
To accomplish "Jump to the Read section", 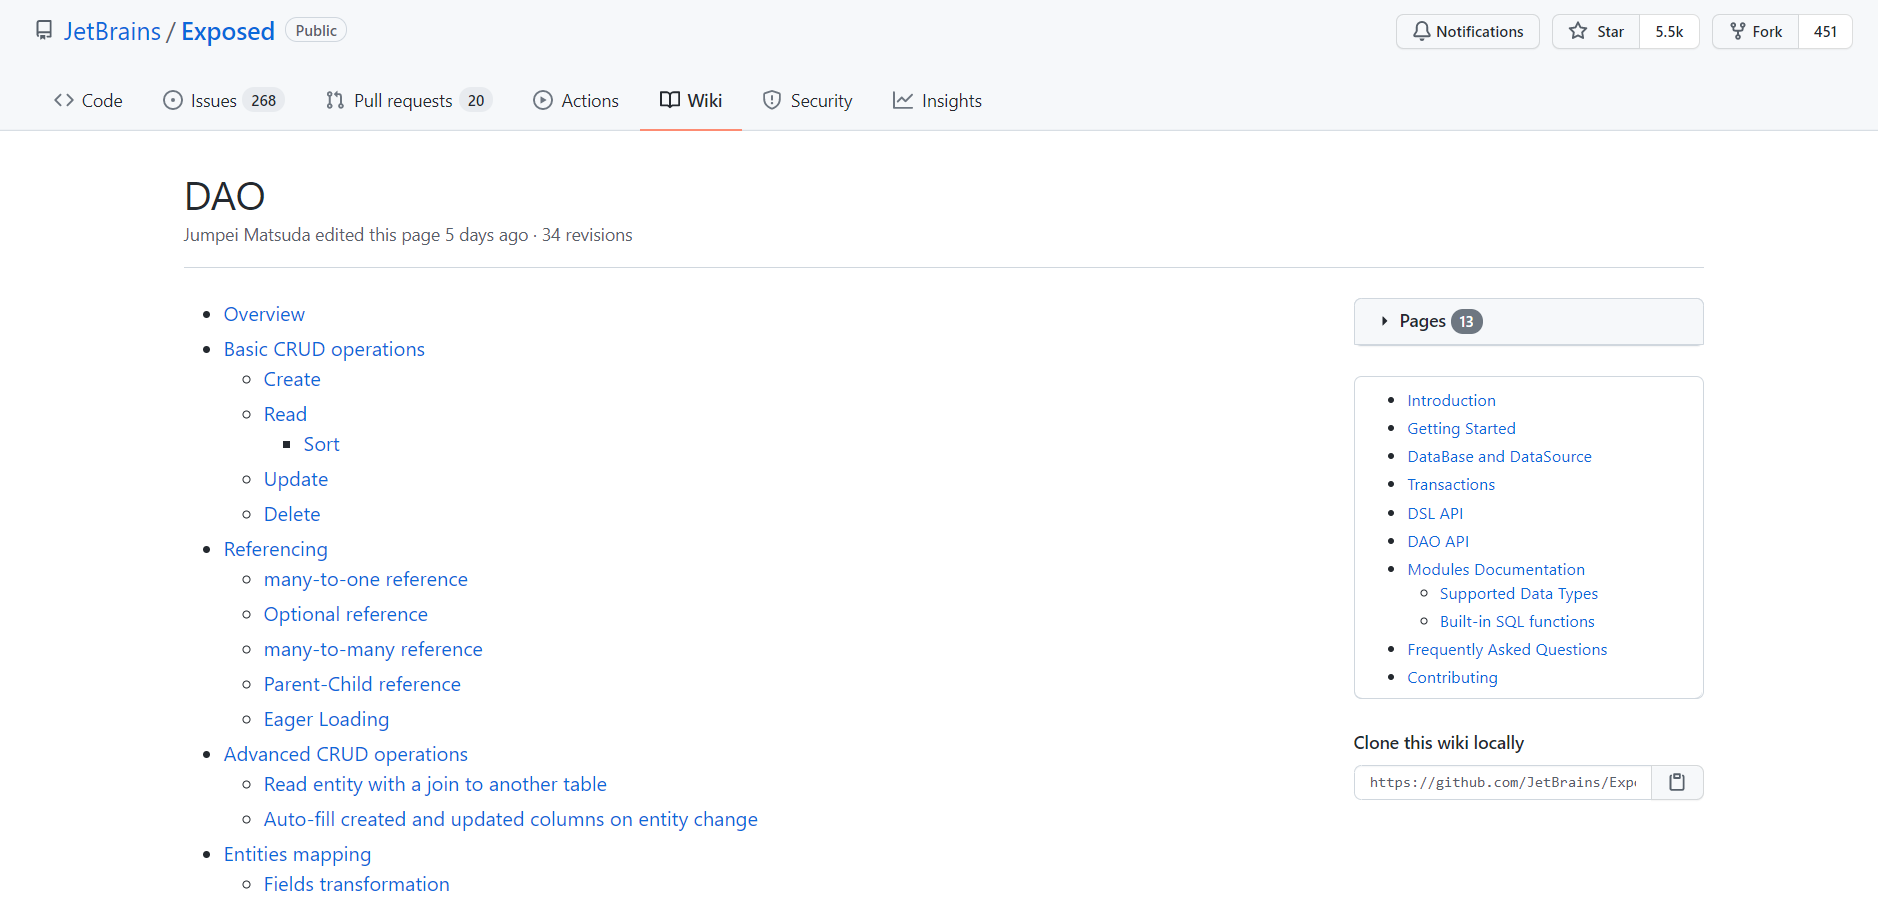I will 285,414.
